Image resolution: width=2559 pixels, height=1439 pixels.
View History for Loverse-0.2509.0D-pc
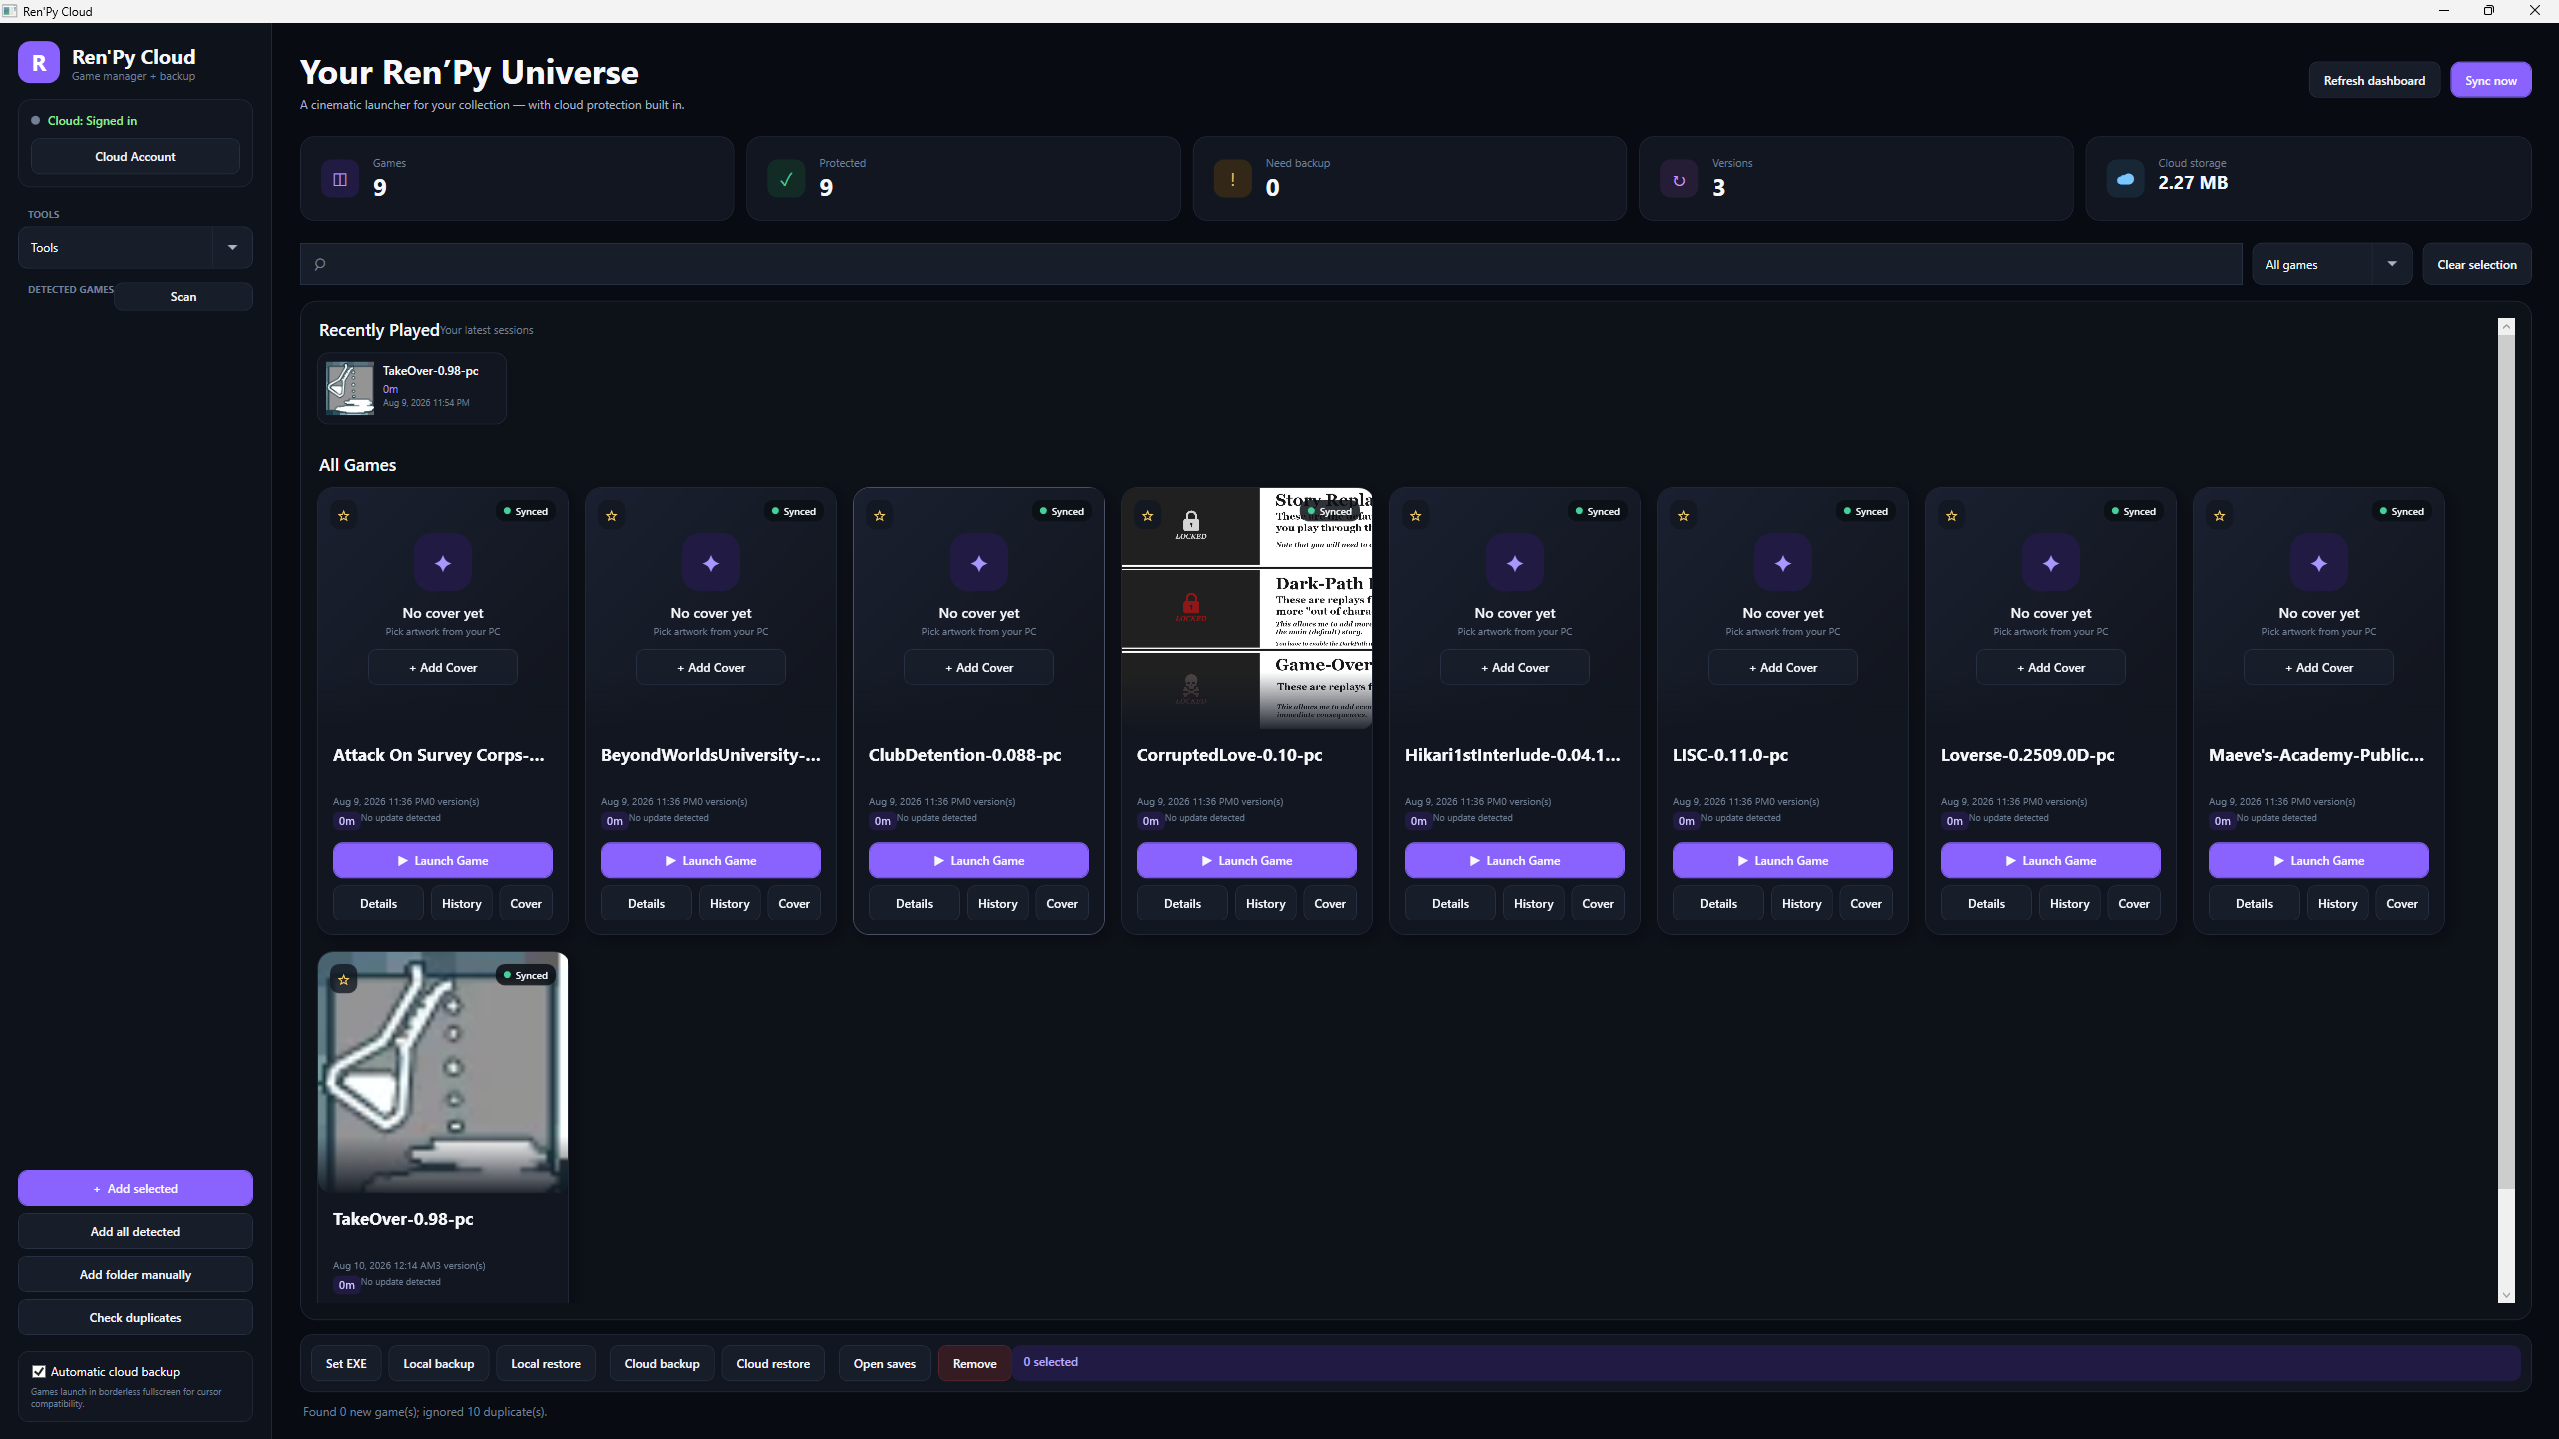tap(2069, 904)
